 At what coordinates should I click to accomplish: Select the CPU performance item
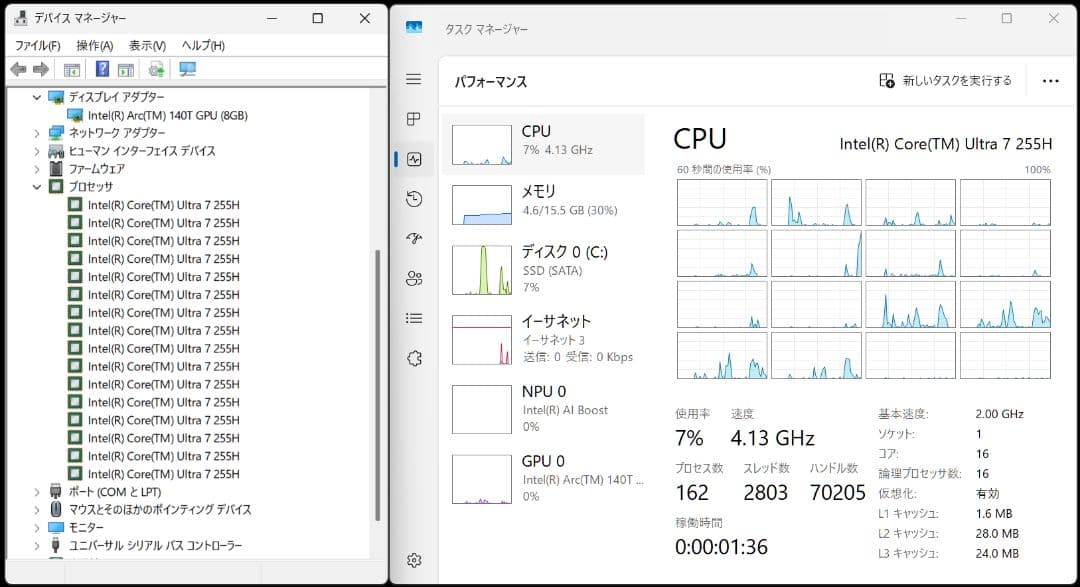[x=543, y=143]
